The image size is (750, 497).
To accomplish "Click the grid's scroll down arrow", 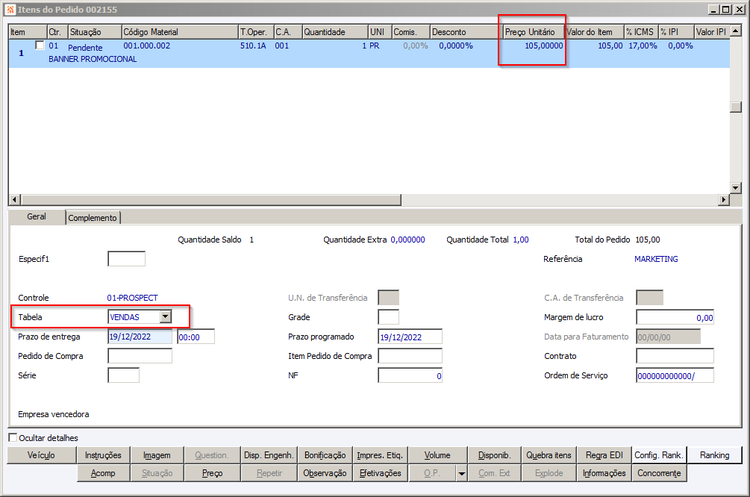I will tap(736, 188).
